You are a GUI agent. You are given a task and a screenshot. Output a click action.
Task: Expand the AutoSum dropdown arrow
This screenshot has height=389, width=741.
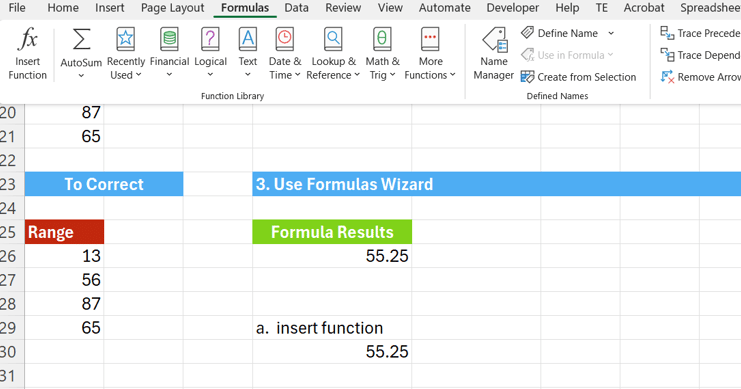(x=81, y=76)
